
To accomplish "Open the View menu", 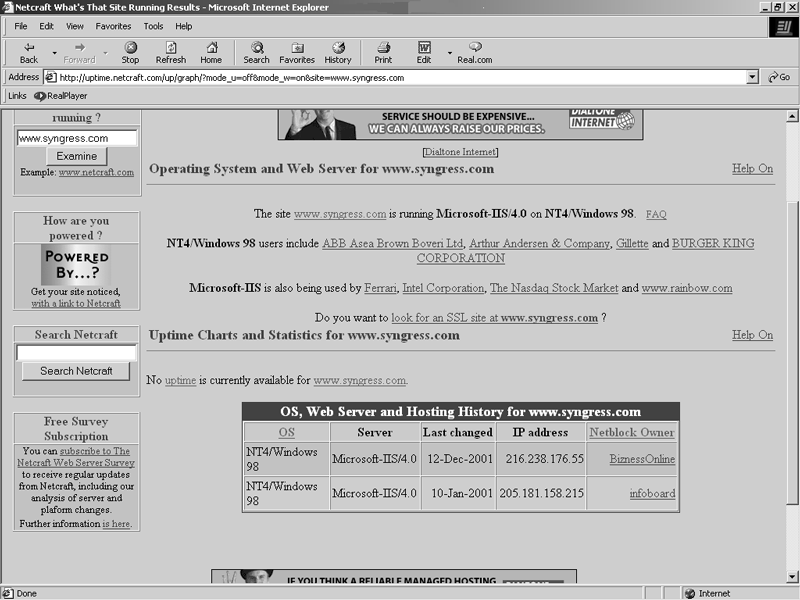I will 74,26.
